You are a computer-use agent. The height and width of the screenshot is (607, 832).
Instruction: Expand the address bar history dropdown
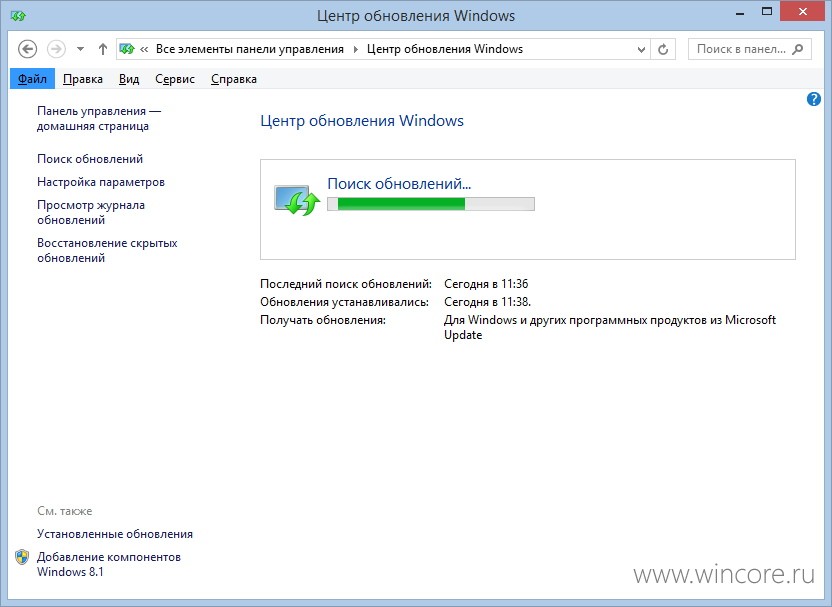641,49
